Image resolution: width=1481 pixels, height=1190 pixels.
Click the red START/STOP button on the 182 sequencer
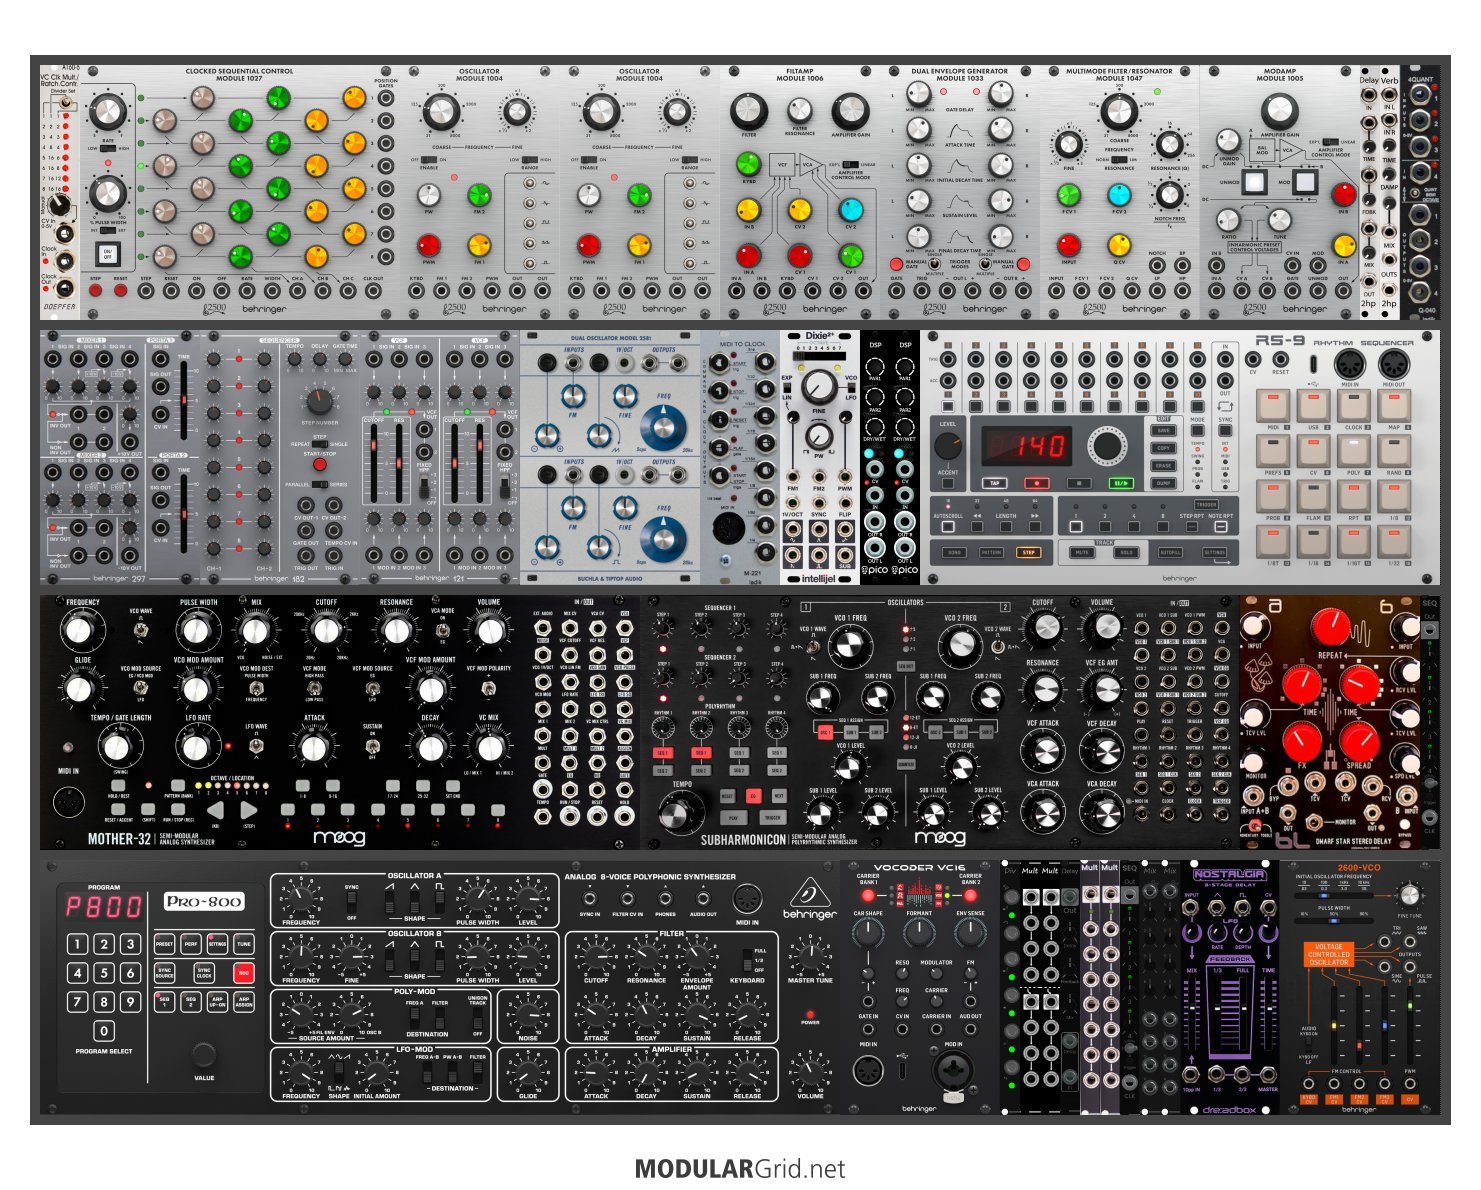[320, 464]
